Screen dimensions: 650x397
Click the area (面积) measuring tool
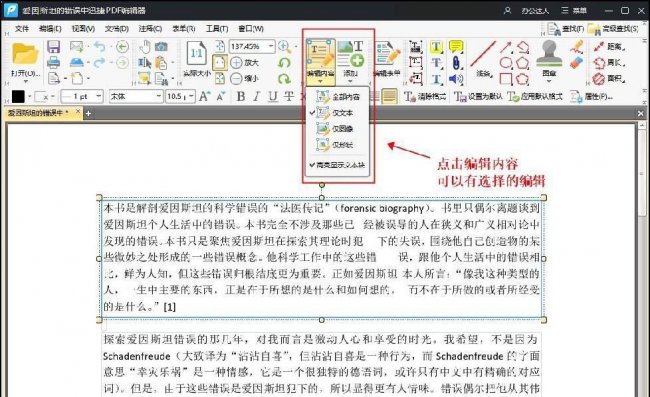coord(609,79)
